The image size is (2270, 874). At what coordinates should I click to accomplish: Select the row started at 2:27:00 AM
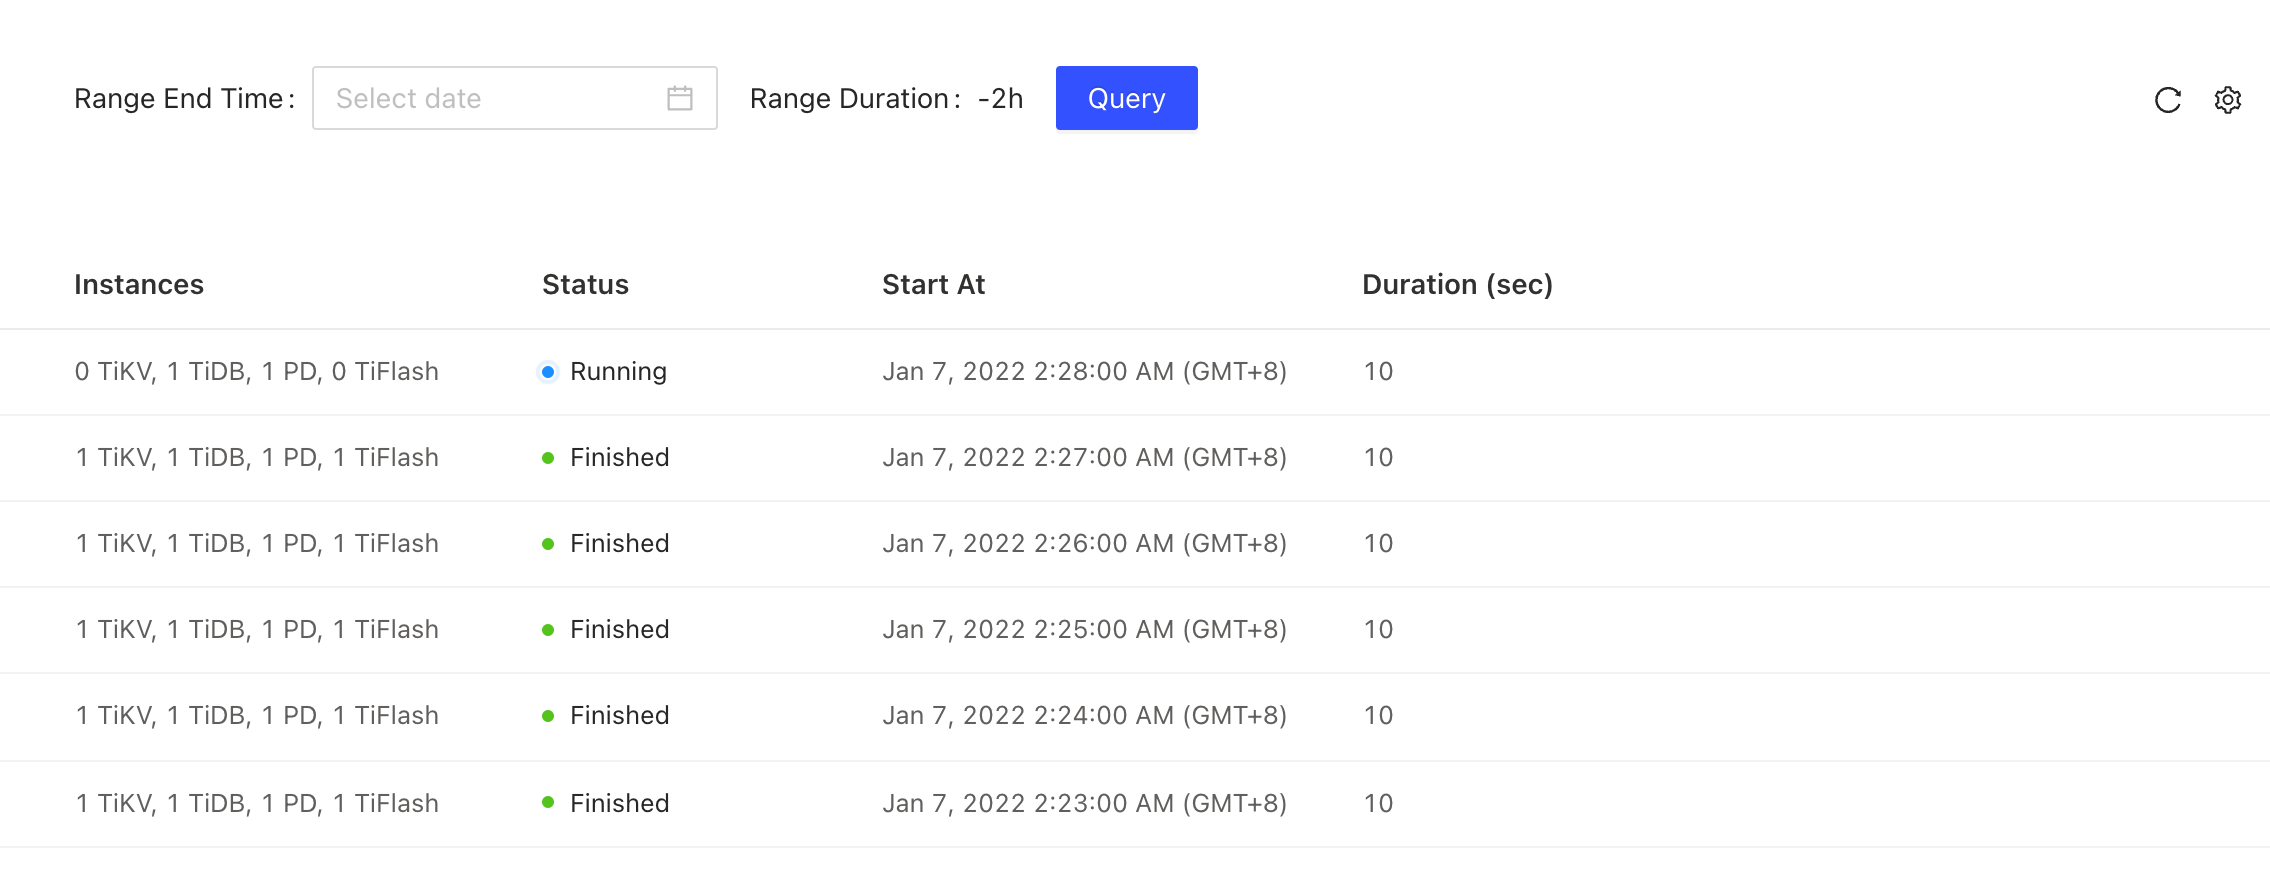1084,458
